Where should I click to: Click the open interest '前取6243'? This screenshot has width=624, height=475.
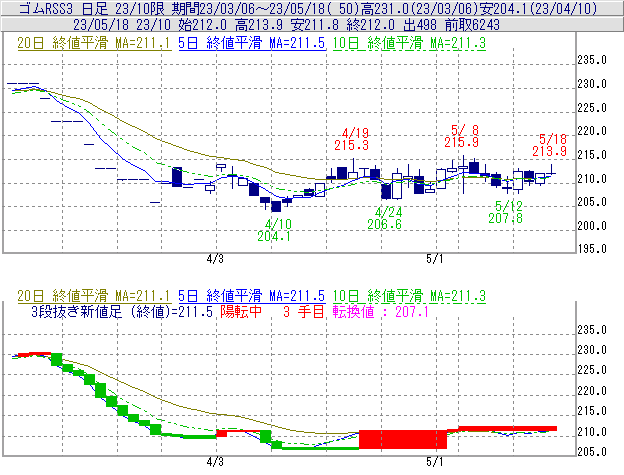click(x=472, y=25)
